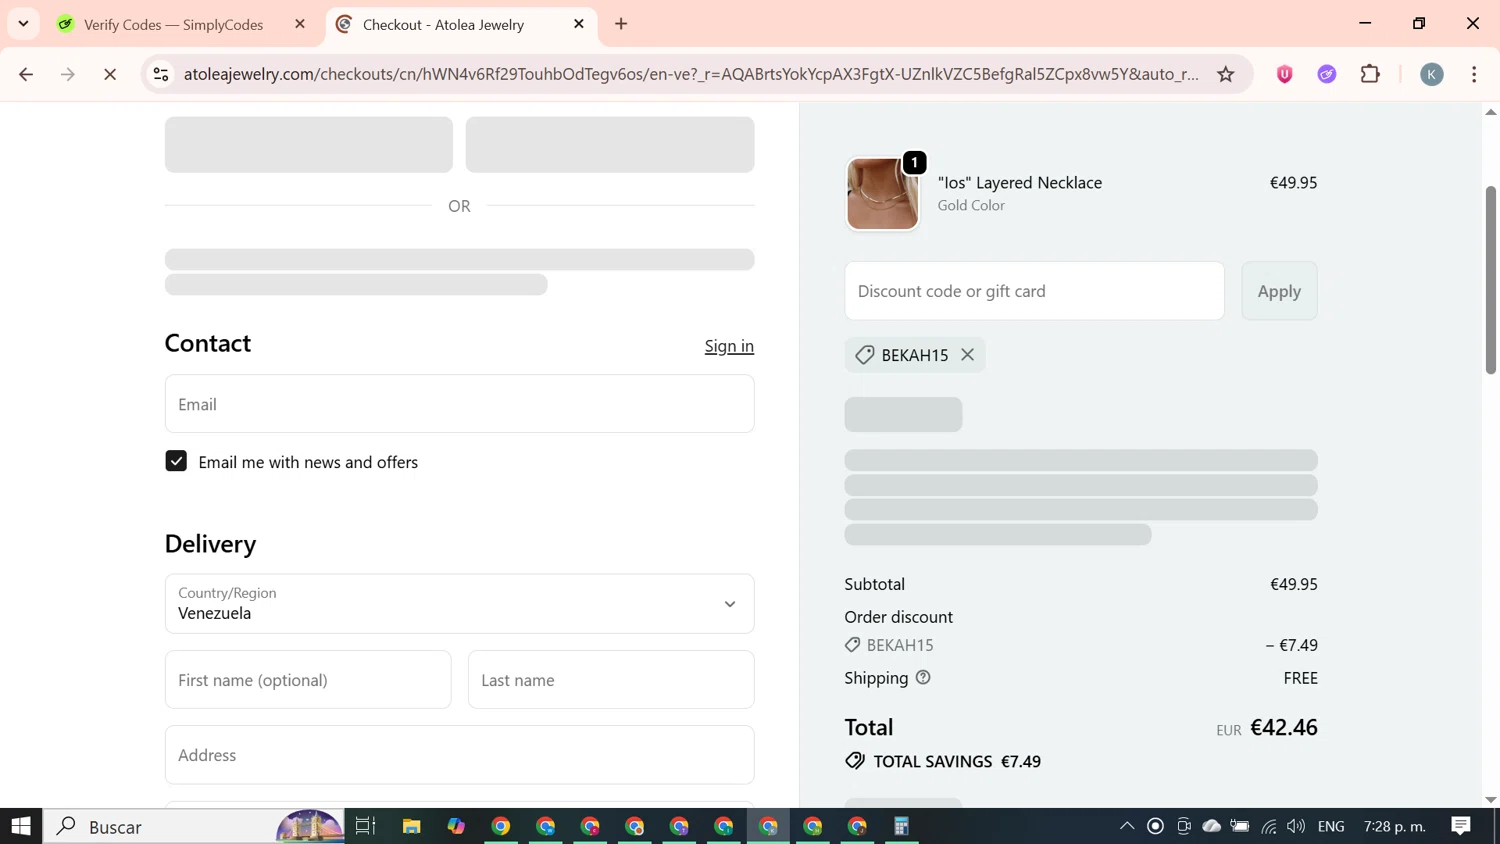Click the browser back arrow
Viewport: 1500px width, 844px height.
[26, 74]
